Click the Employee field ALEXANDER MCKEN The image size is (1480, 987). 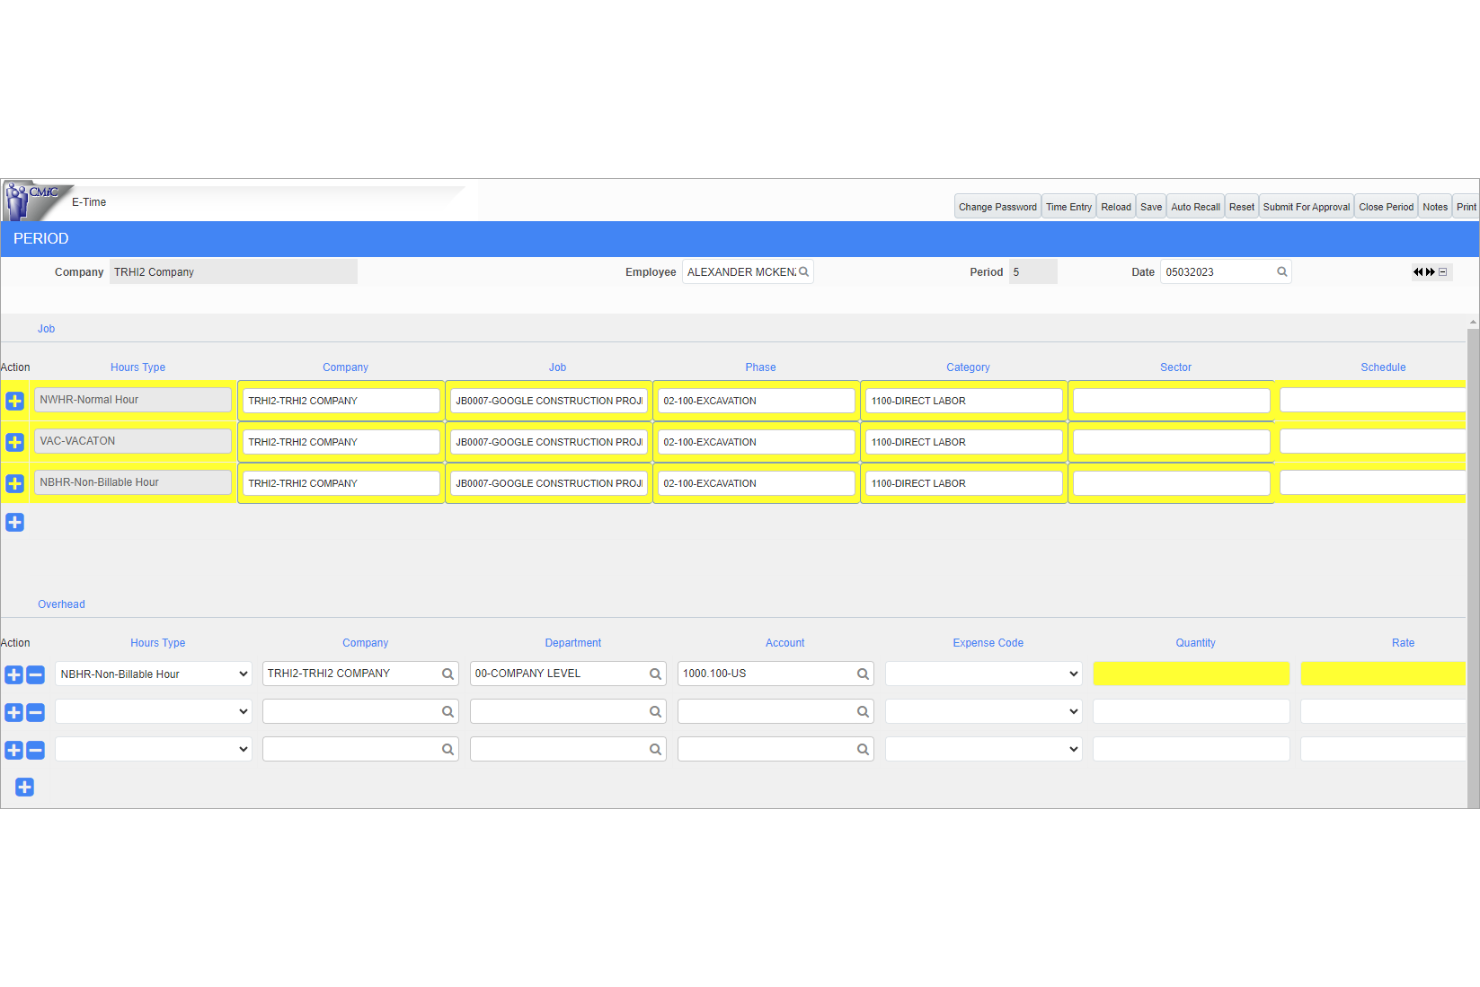[x=748, y=272]
